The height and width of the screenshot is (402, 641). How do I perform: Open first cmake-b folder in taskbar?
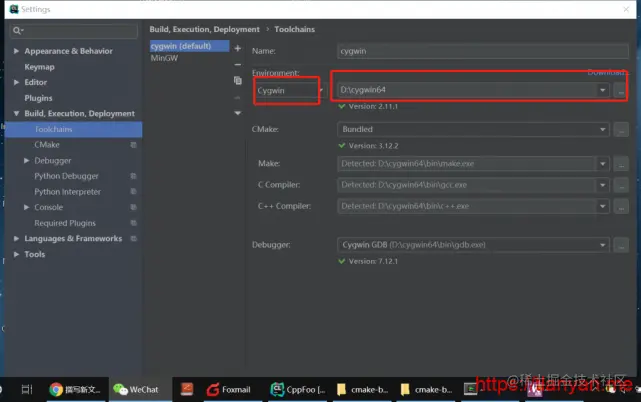[363, 389]
